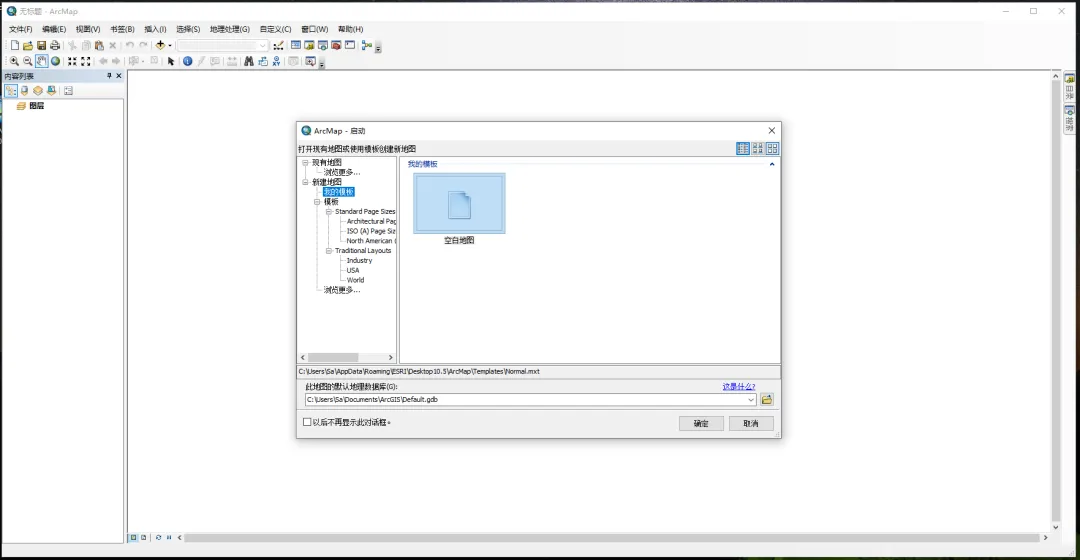
Task: Launch the ModelBuilder window icon
Action: click(366, 45)
